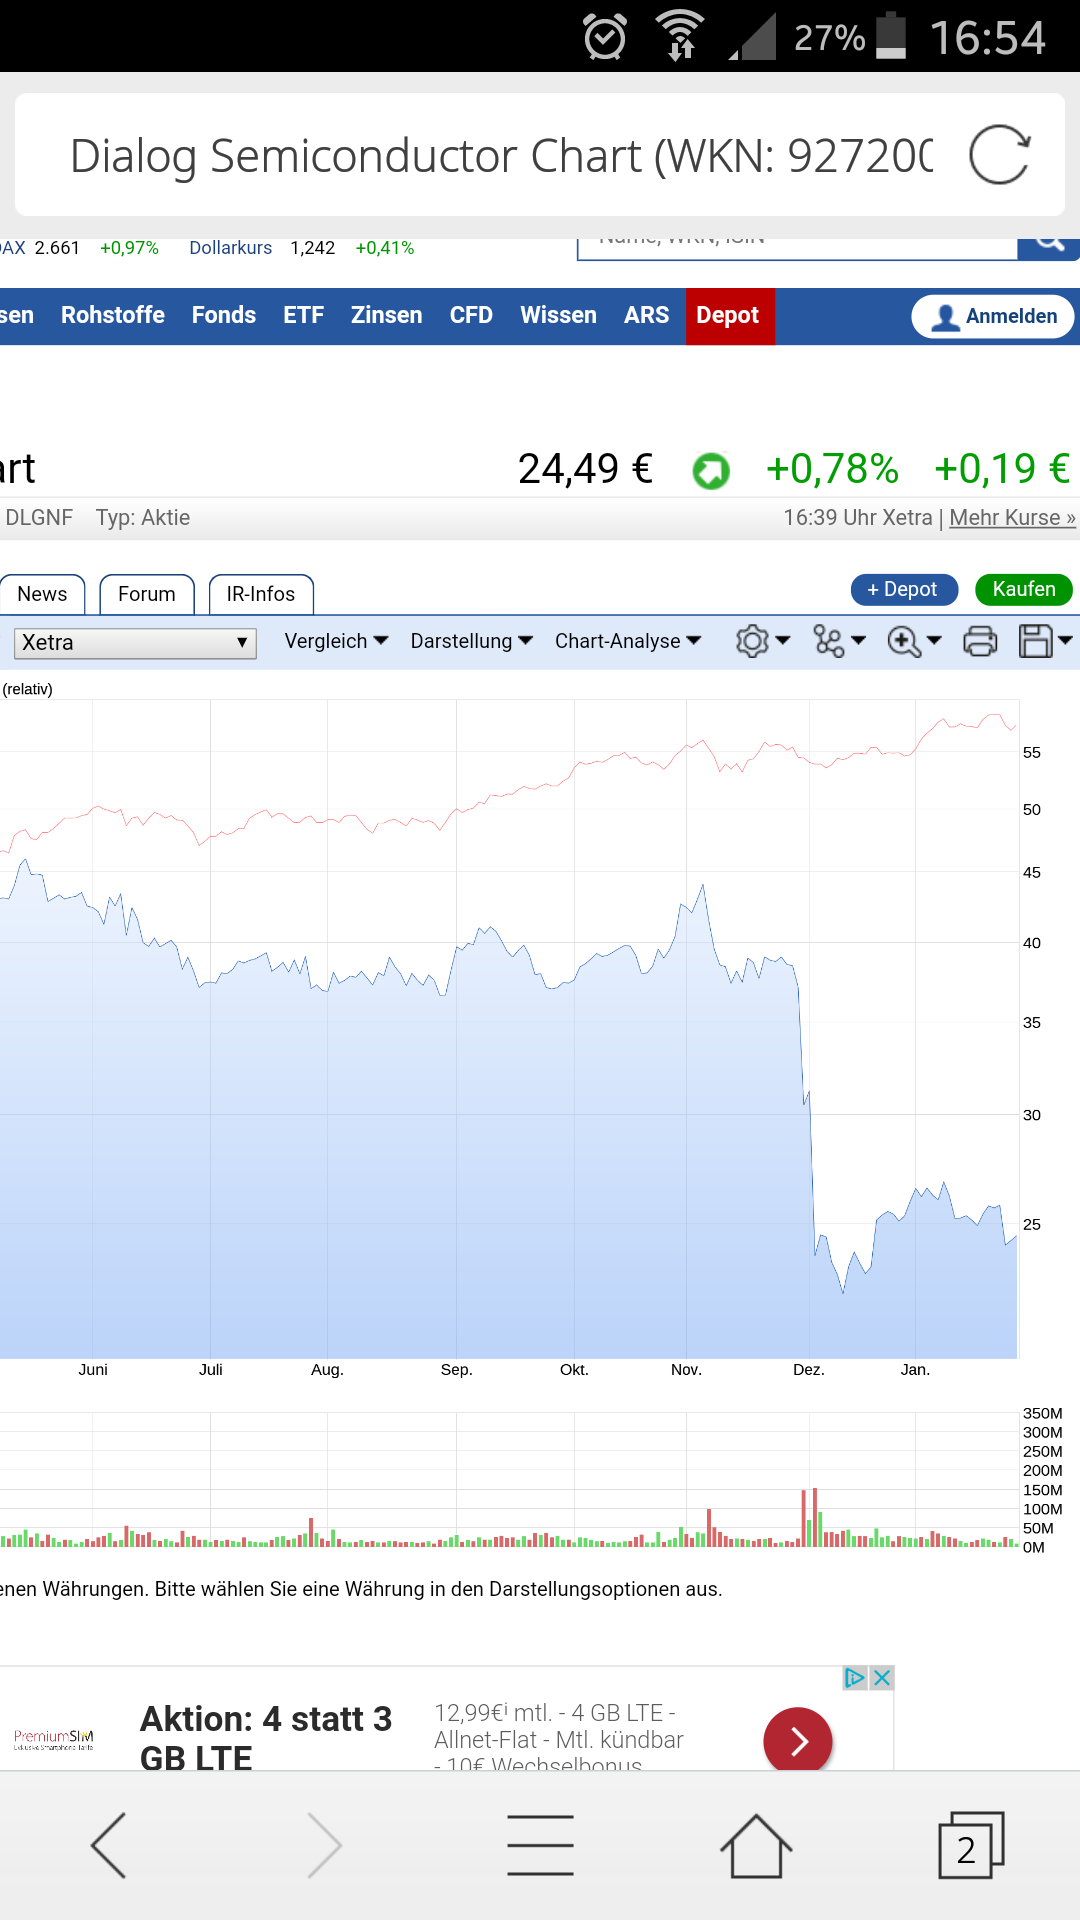Tap the Aktion: 4 statt 3 GB LTE ad headline
The height and width of the screenshot is (1920, 1080).
(265, 1737)
